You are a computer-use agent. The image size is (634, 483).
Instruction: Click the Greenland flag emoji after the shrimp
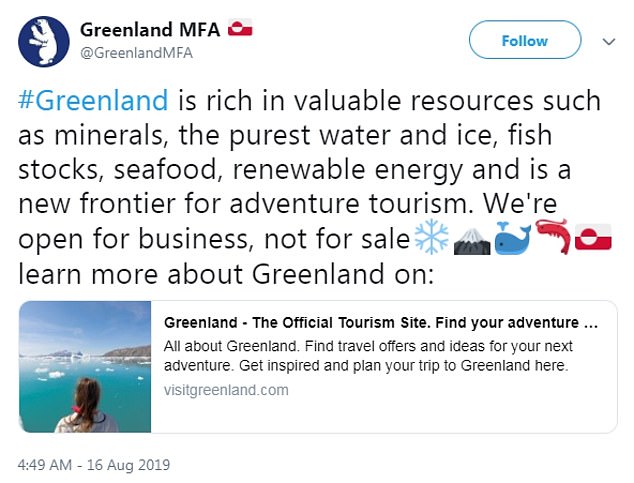pyautogui.click(x=593, y=237)
